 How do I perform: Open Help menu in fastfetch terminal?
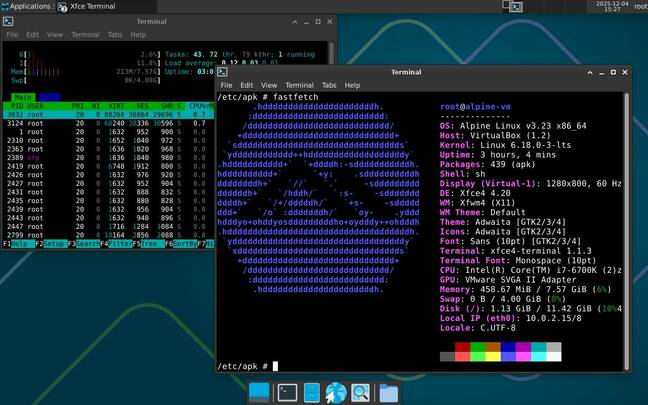click(x=352, y=85)
